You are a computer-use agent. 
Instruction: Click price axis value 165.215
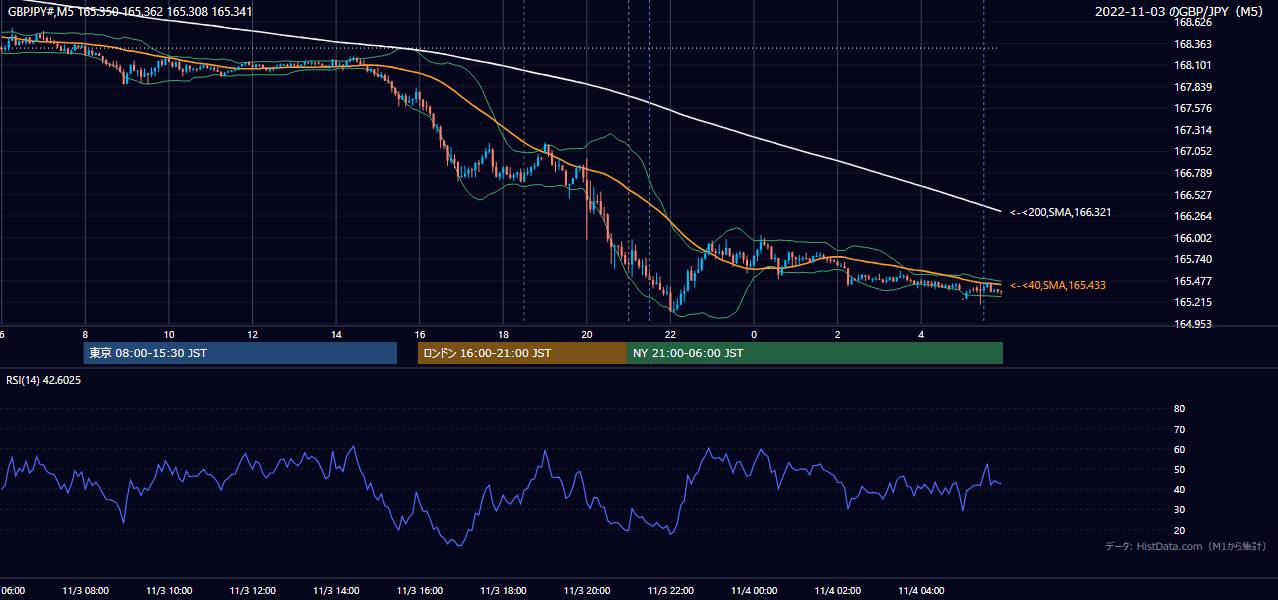tap(1192, 302)
